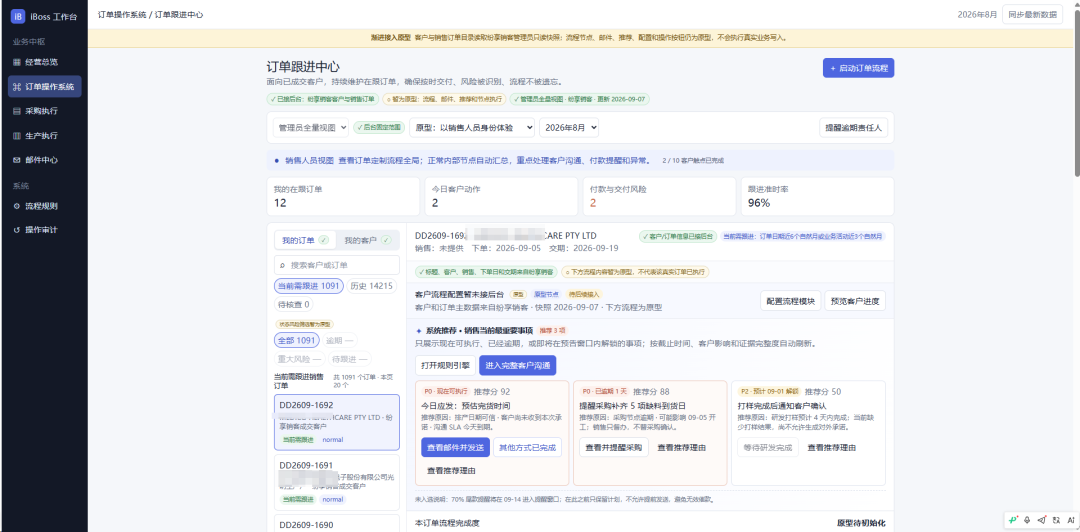Click the translate icon in the floating toolbar
This screenshot has width=1080, height=532.
(1057, 520)
